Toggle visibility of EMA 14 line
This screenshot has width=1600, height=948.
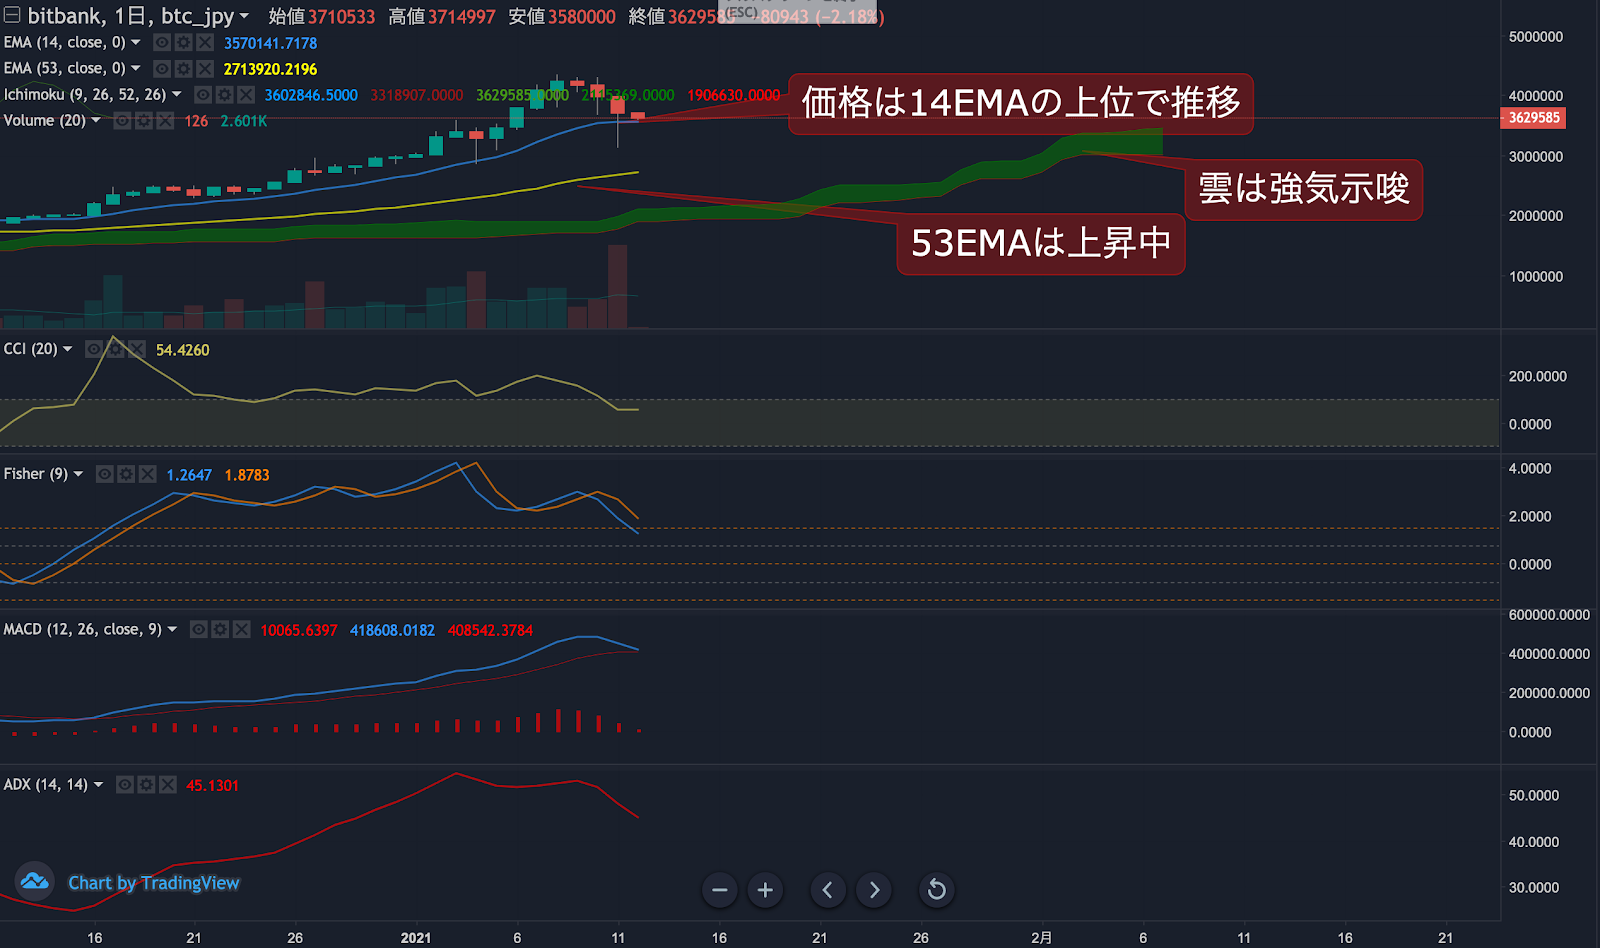[162, 43]
